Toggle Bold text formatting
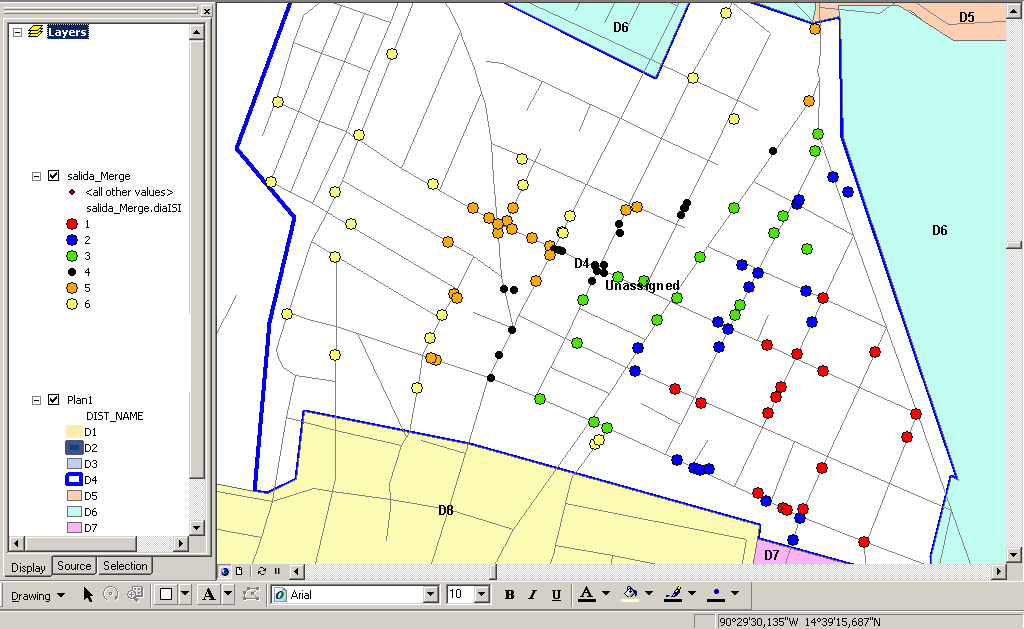 [509, 594]
